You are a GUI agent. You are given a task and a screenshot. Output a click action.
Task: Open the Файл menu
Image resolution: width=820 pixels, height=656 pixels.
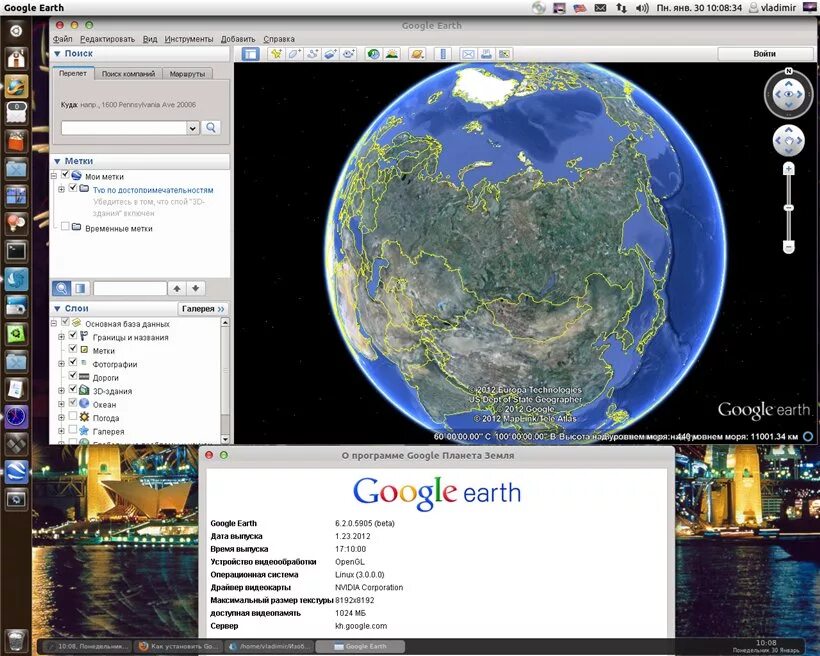pyautogui.click(x=63, y=39)
